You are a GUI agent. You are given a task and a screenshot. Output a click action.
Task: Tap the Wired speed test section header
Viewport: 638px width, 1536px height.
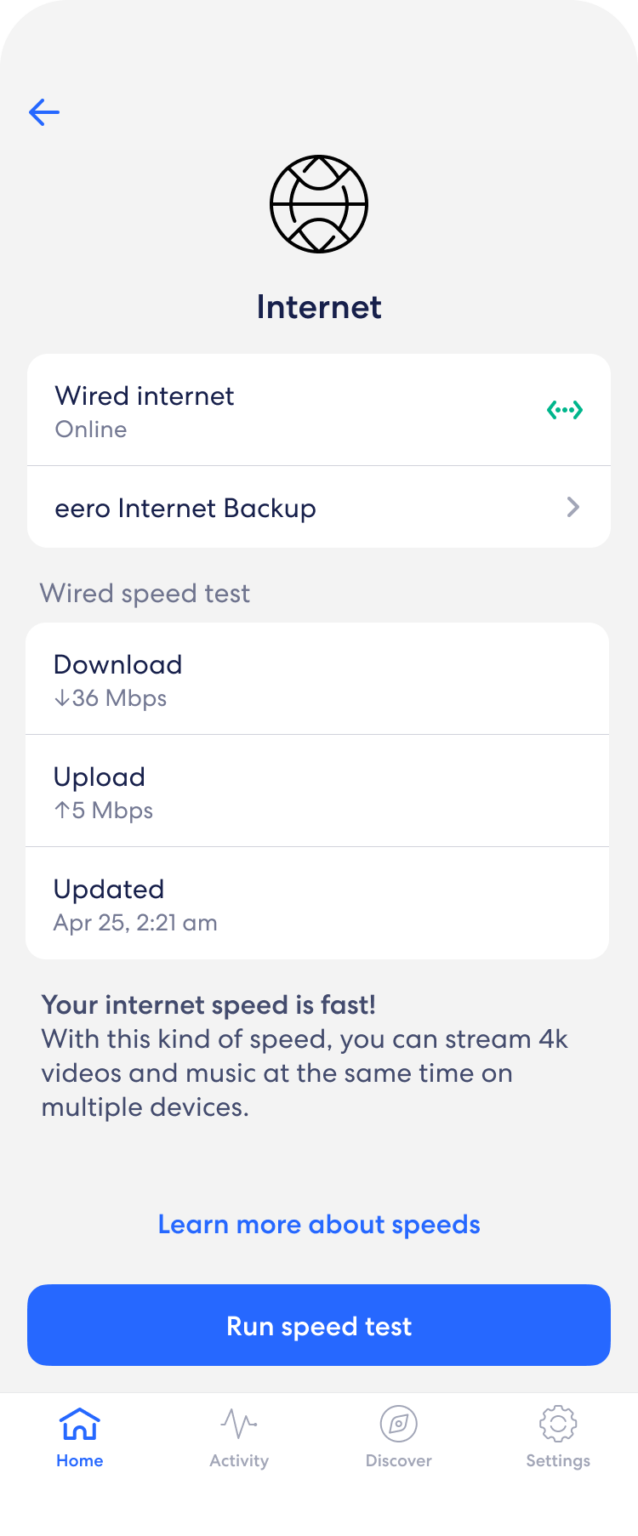(145, 592)
